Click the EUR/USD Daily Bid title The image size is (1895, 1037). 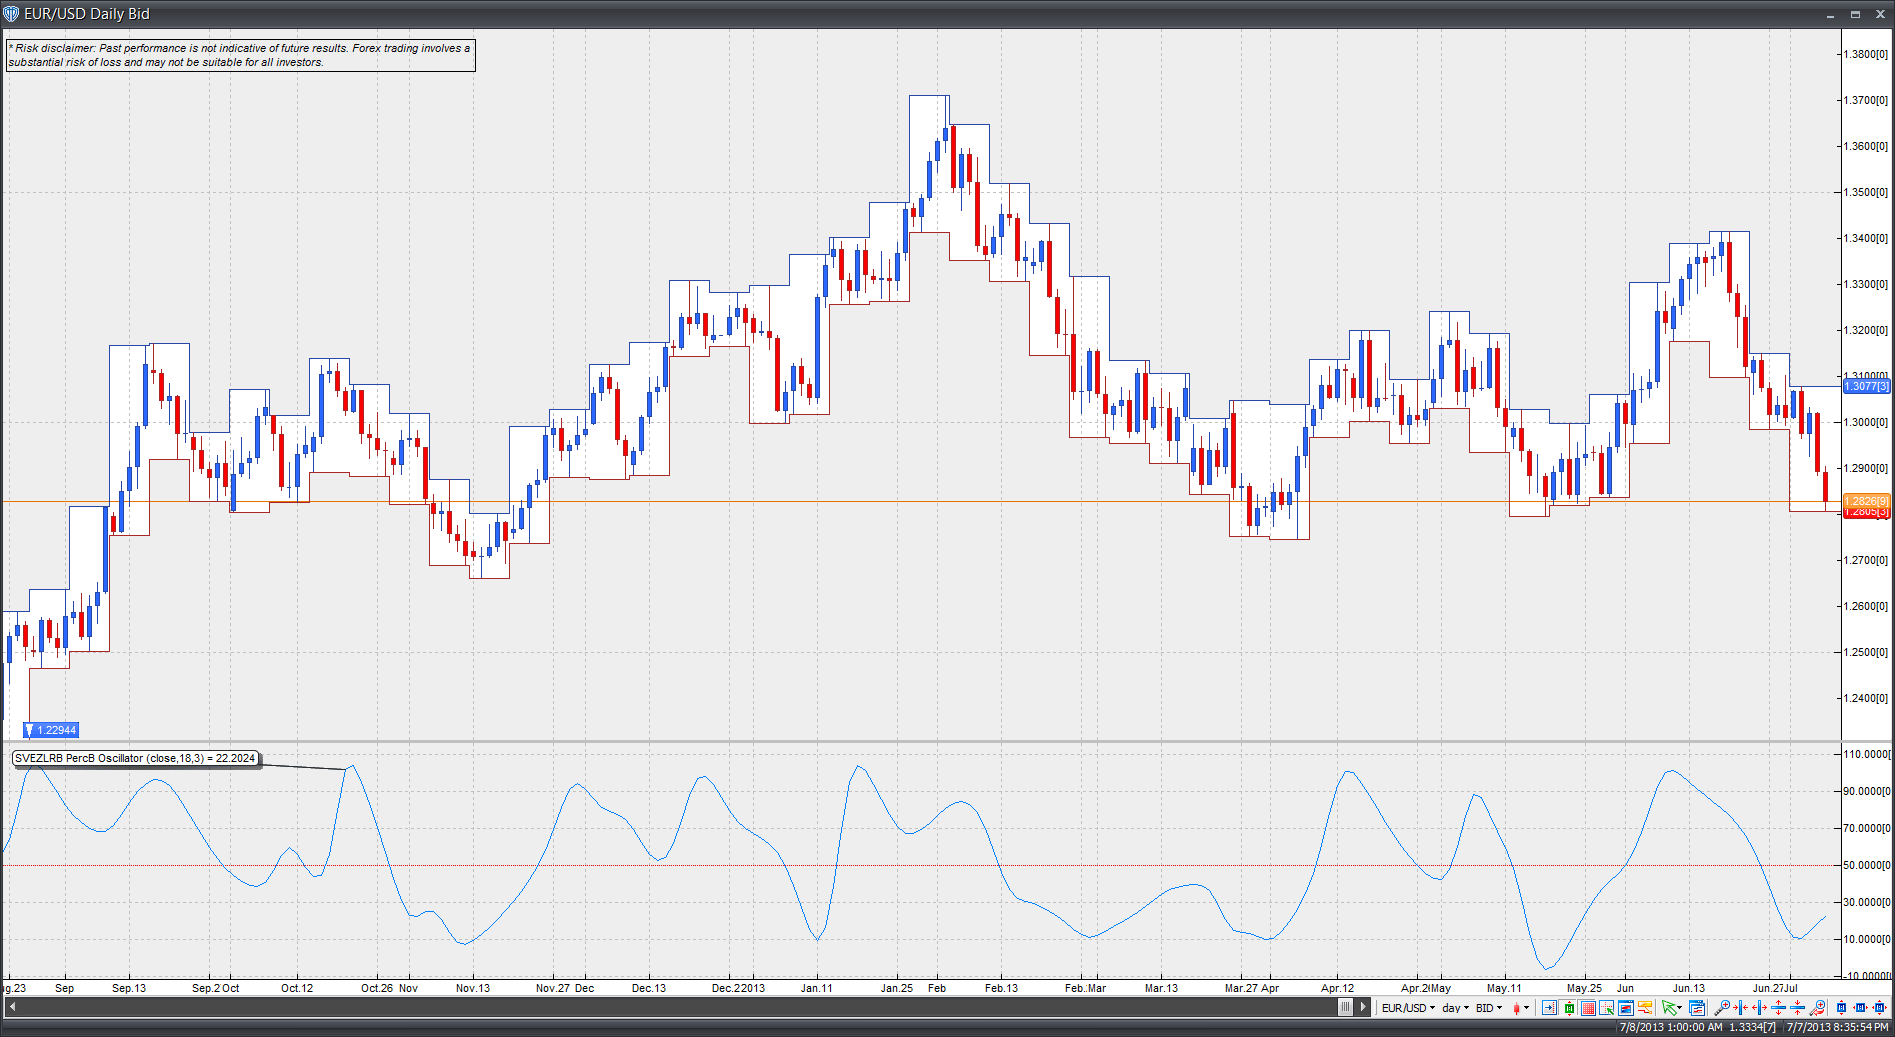click(x=87, y=14)
